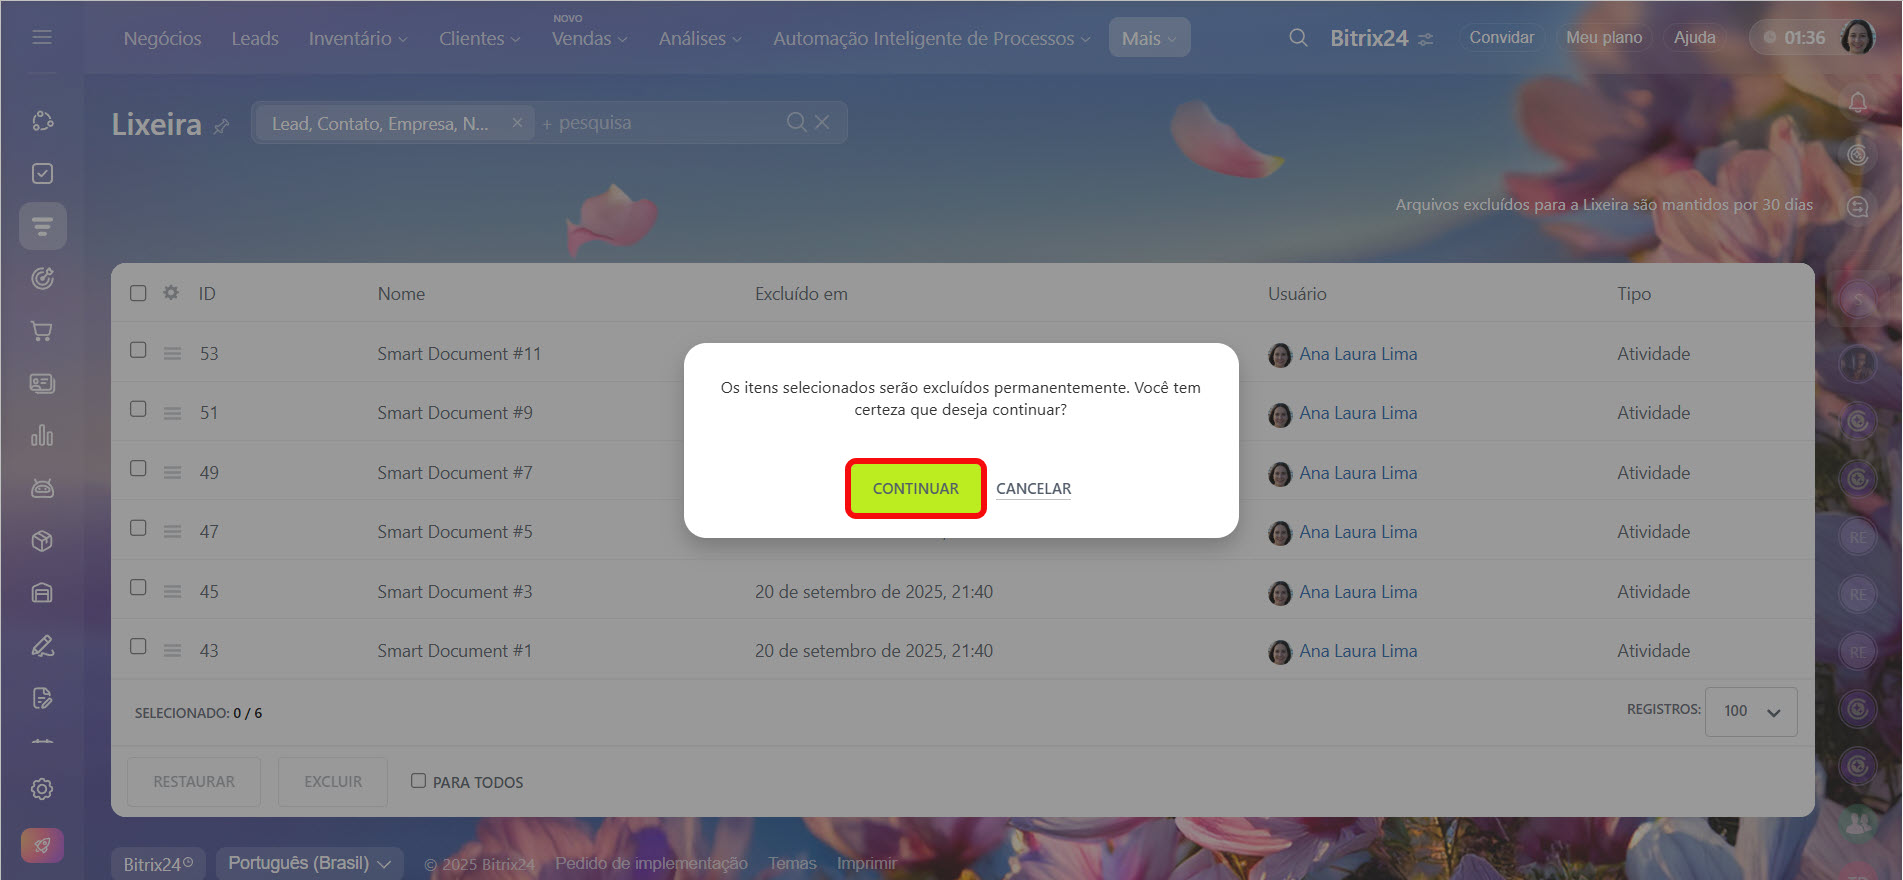
Task: Toggle the select-all checkbox in header
Action: [138, 293]
